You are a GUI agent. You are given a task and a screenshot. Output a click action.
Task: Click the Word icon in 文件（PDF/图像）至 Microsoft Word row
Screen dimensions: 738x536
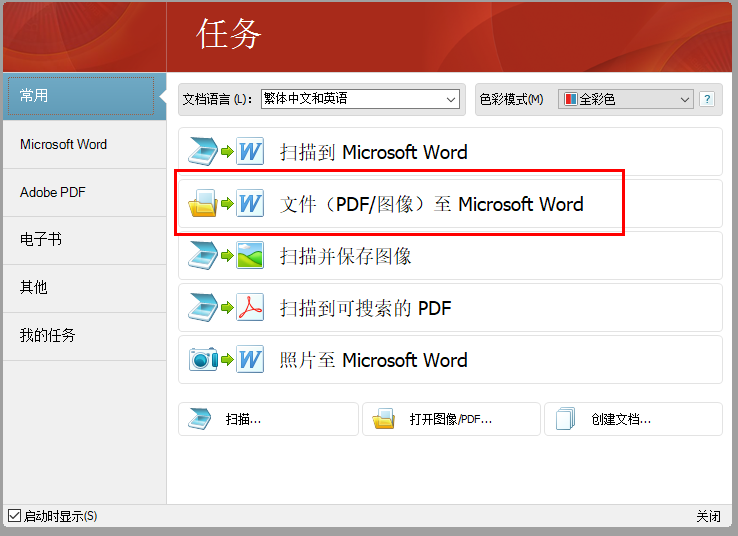250,203
